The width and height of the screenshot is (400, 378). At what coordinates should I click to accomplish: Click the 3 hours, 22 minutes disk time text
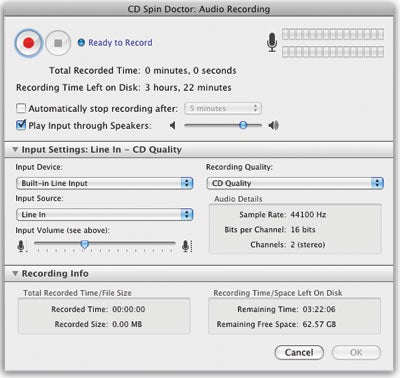pyautogui.click(x=188, y=88)
